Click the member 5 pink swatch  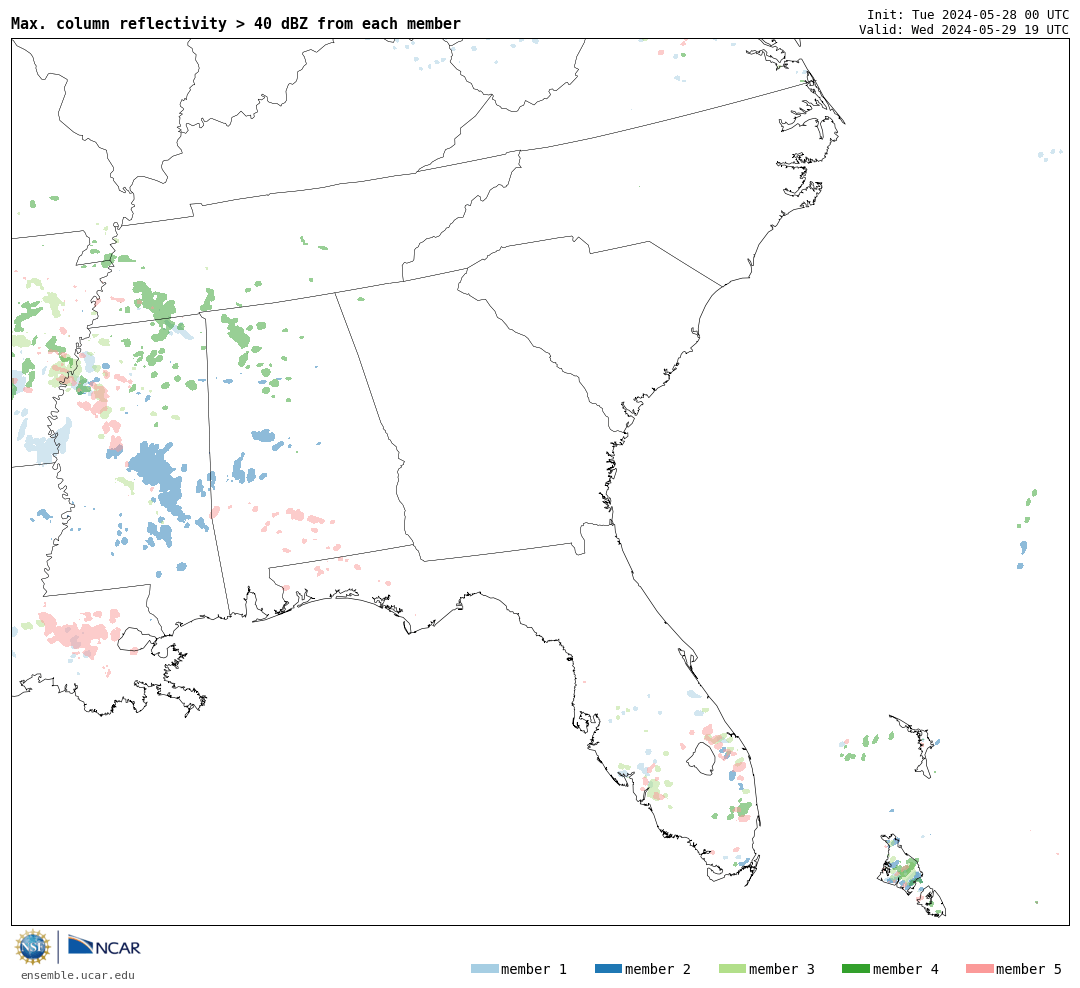979,969
